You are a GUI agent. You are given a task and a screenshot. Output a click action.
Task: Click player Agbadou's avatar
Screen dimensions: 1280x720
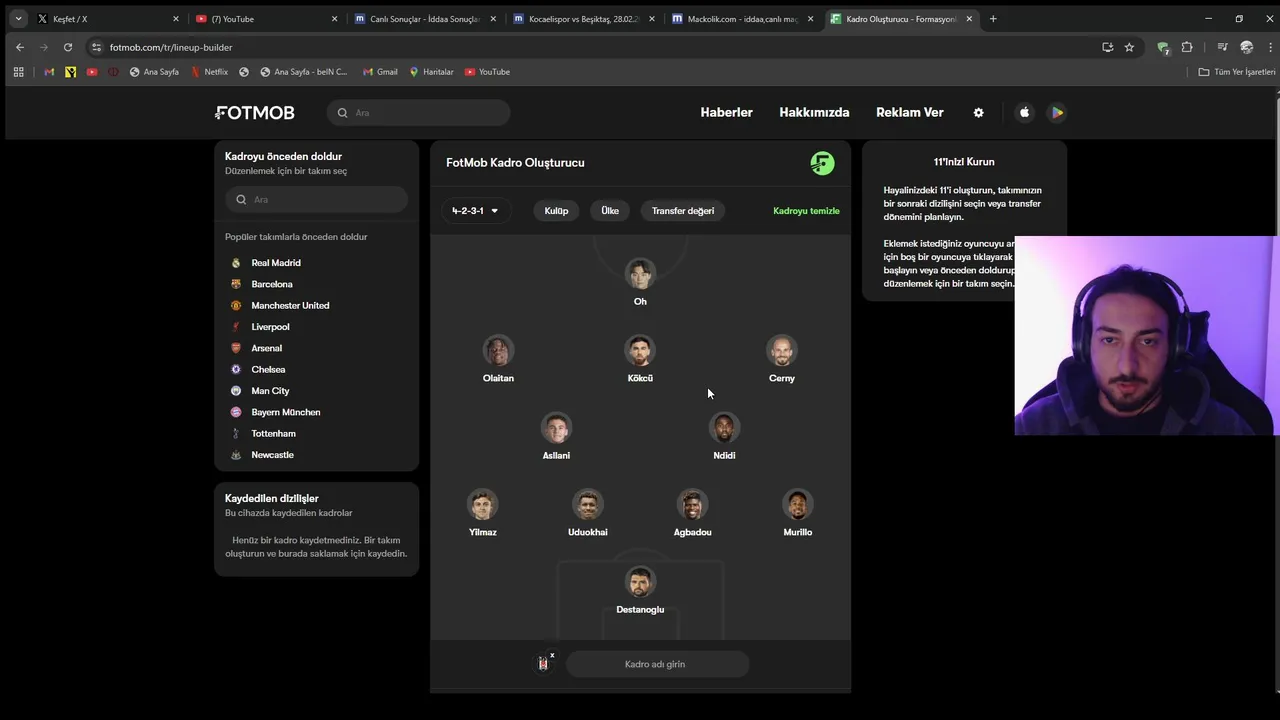(x=692, y=504)
